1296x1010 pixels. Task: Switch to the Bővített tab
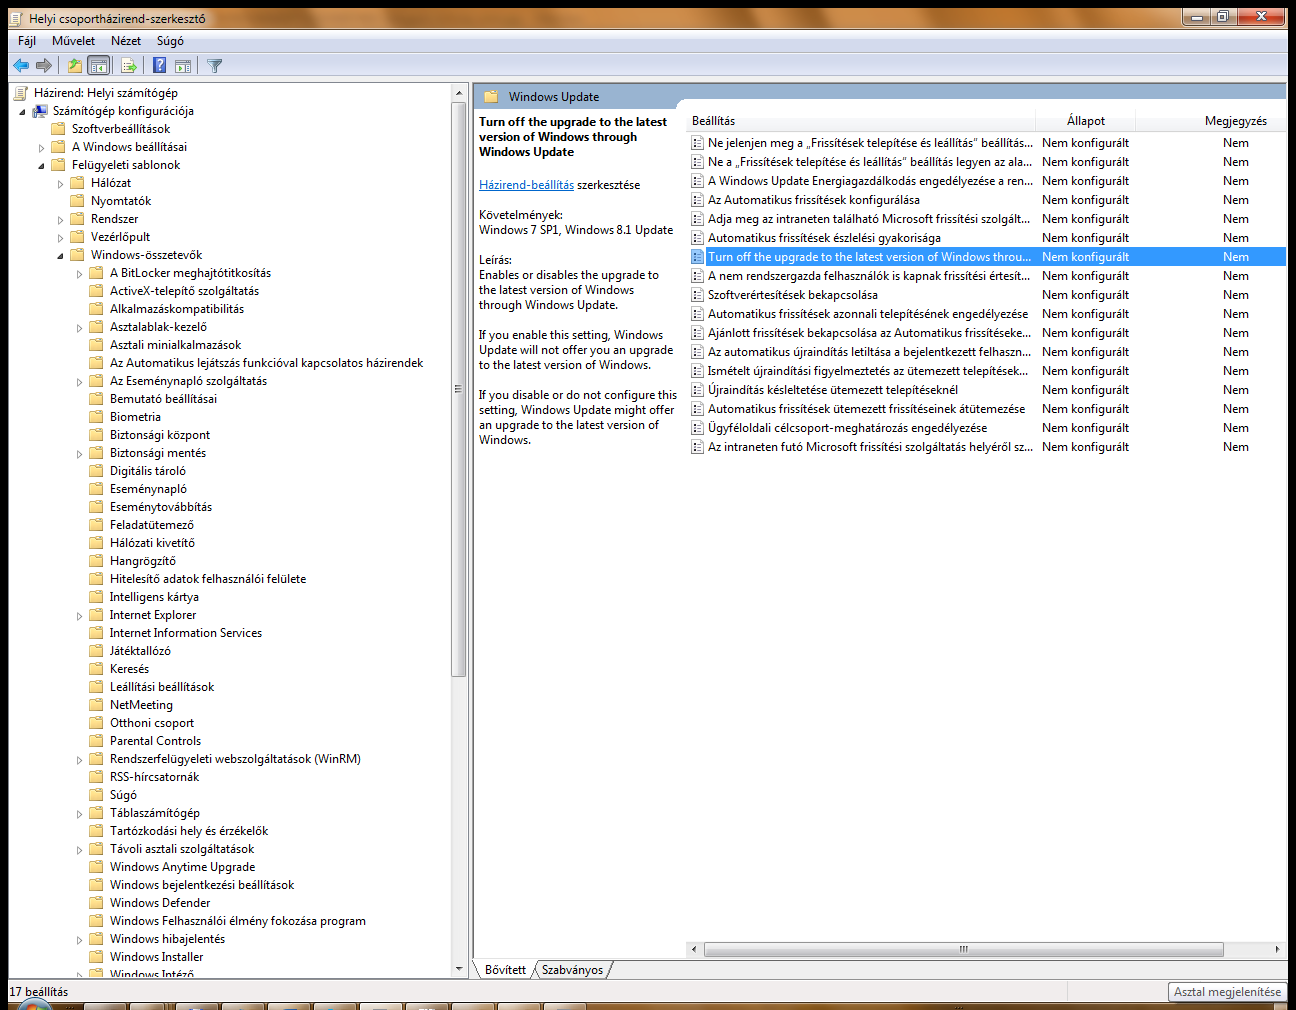pyautogui.click(x=505, y=970)
